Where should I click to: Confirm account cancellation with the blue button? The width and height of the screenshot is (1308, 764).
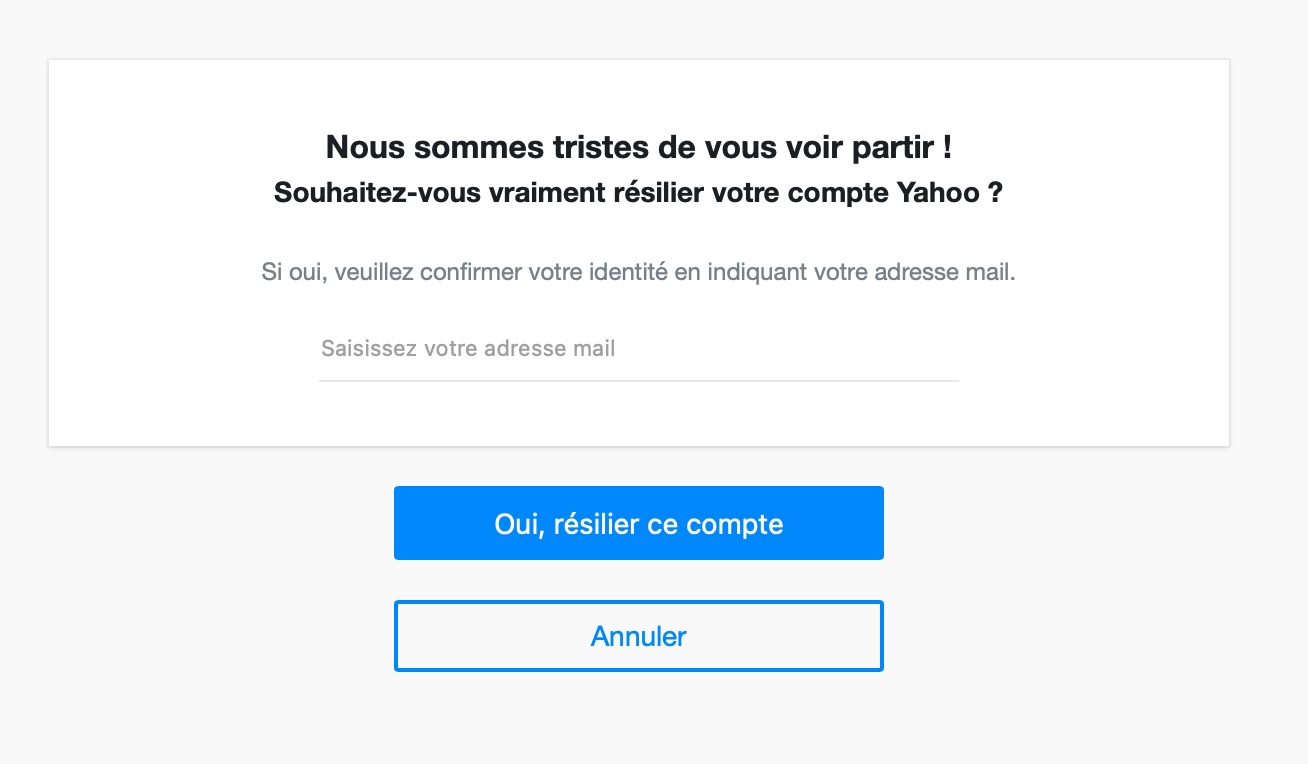(639, 522)
